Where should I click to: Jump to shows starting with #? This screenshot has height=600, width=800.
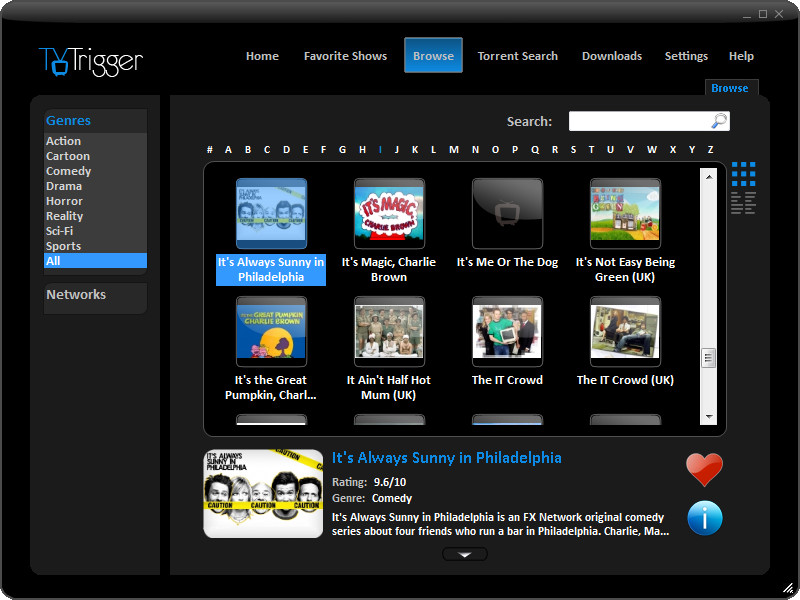(210, 150)
